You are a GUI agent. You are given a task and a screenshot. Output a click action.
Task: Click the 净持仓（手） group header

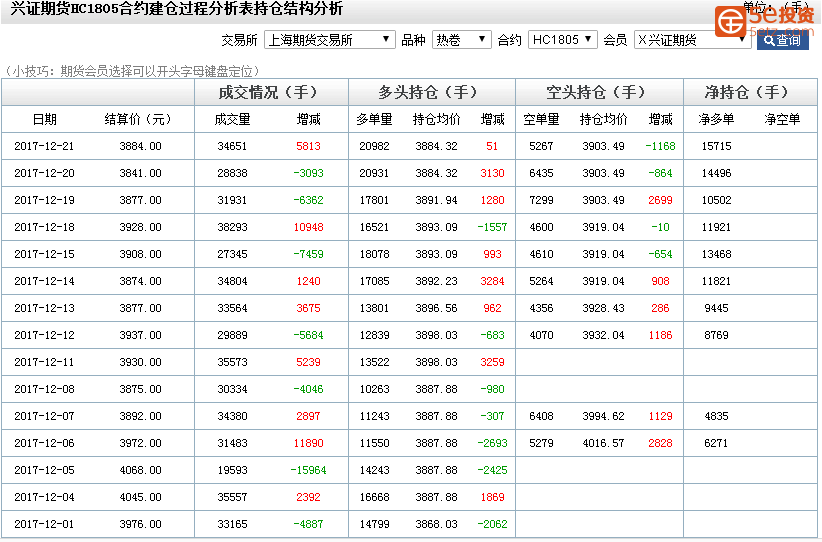click(x=750, y=92)
